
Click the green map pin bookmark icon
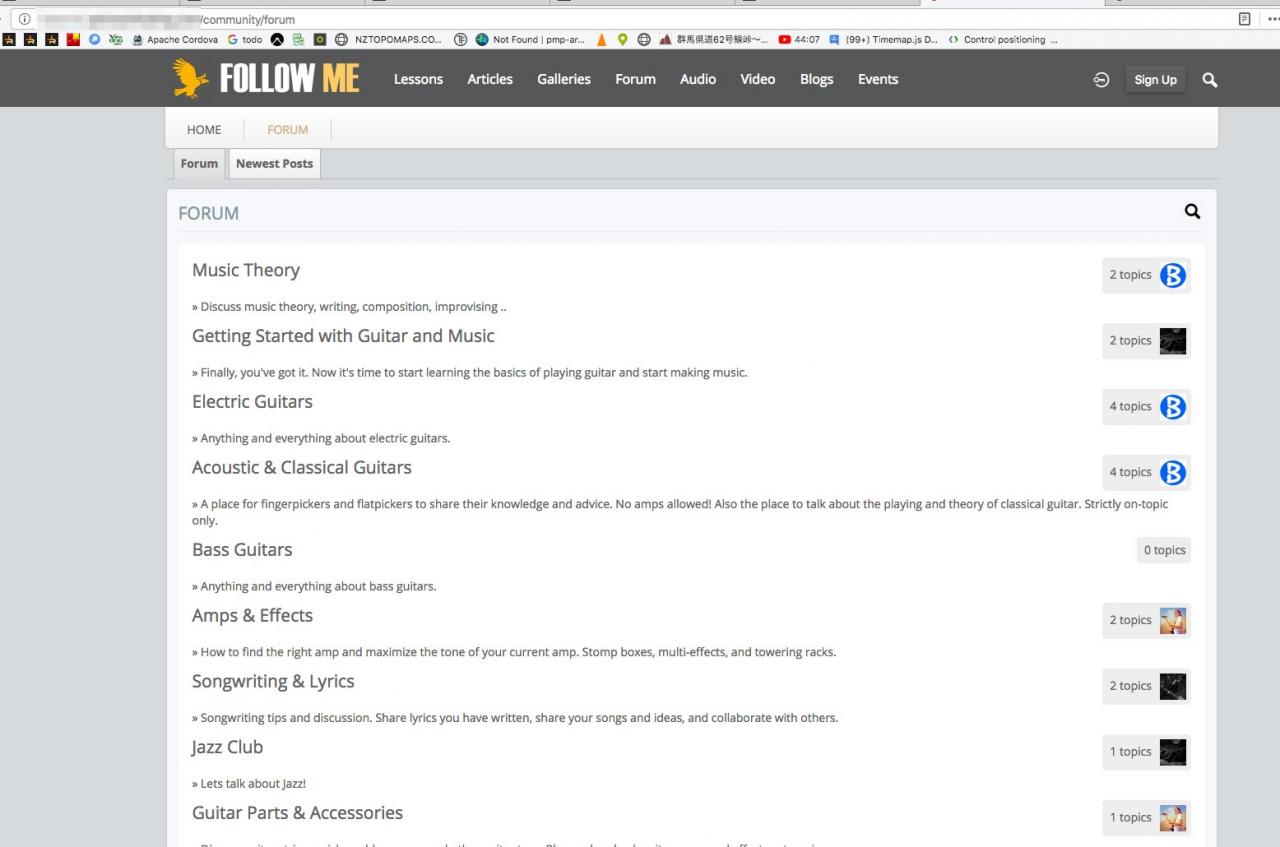tap(623, 40)
